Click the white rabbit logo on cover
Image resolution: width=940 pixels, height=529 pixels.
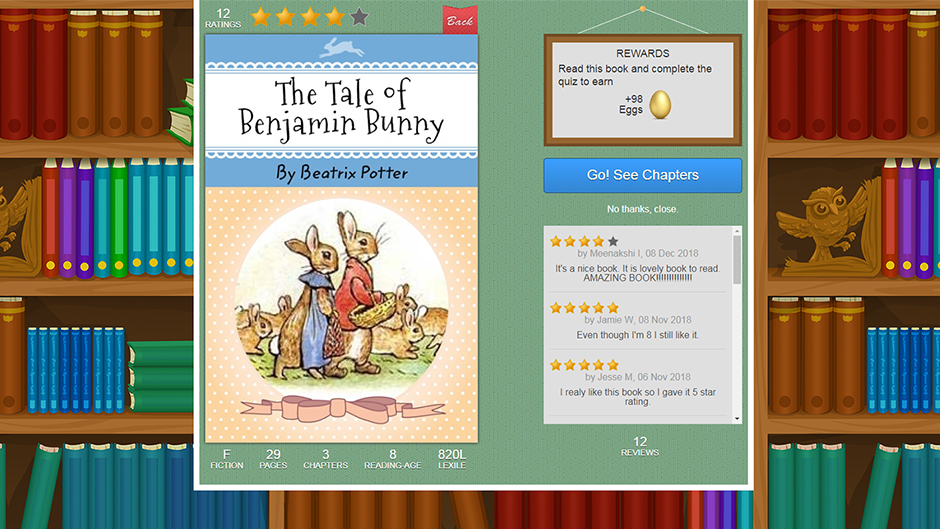coord(341,48)
